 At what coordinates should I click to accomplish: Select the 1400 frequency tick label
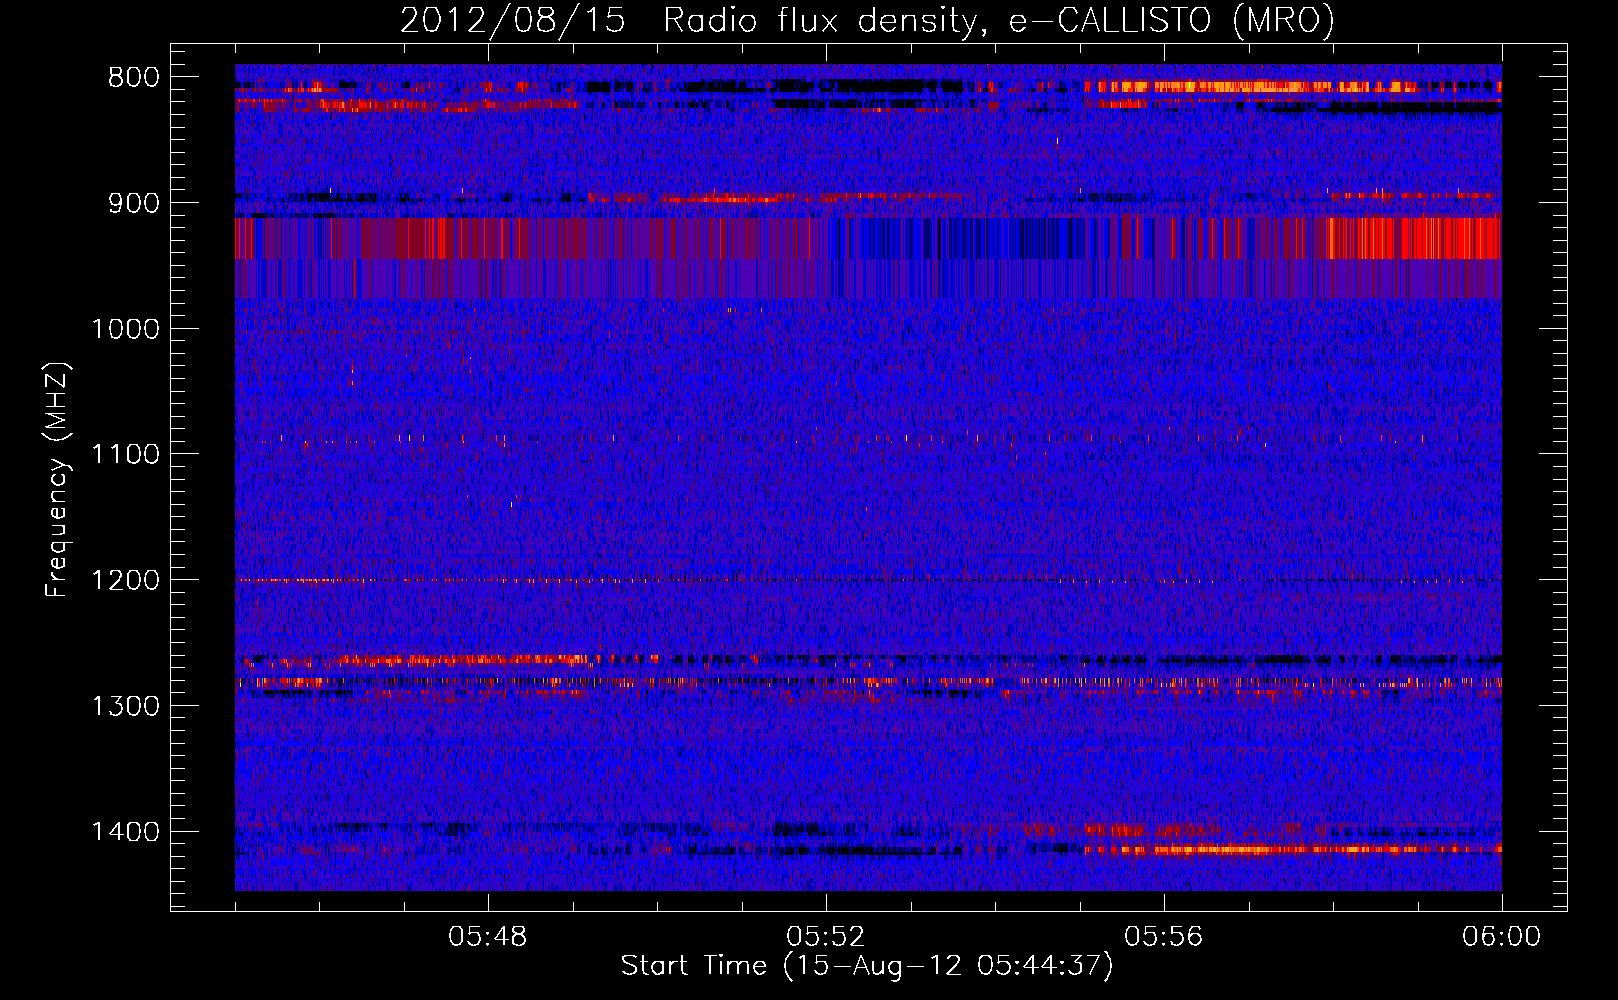coord(126,832)
